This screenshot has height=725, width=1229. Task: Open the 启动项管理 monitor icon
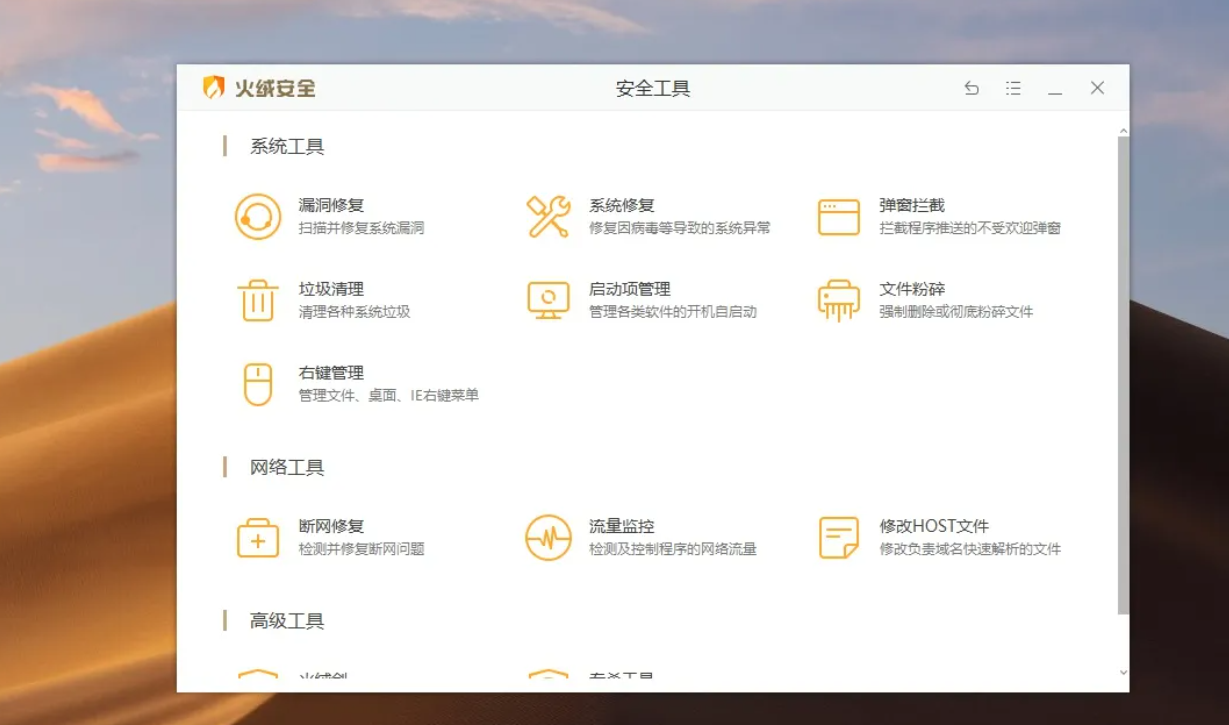tap(548, 300)
